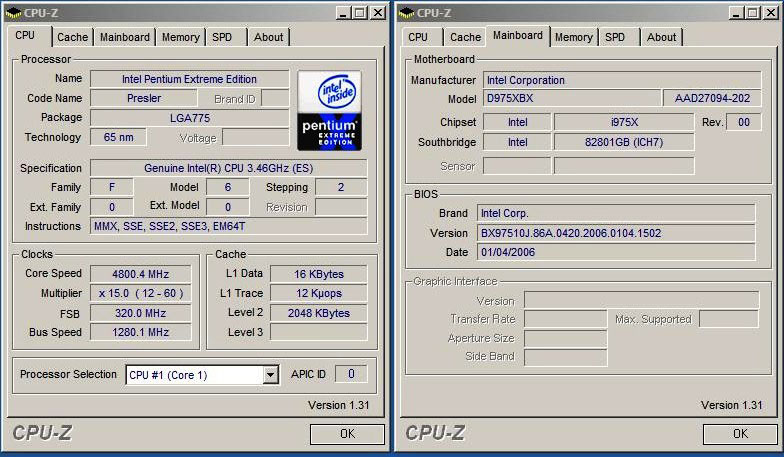Click the FSB value 320.0 MHz
Viewport: 784px width, 457px height.
[140, 313]
